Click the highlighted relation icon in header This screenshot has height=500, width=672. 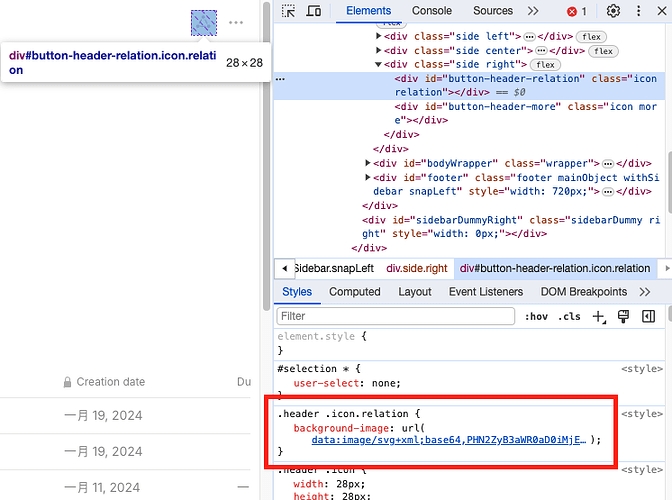point(204,22)
